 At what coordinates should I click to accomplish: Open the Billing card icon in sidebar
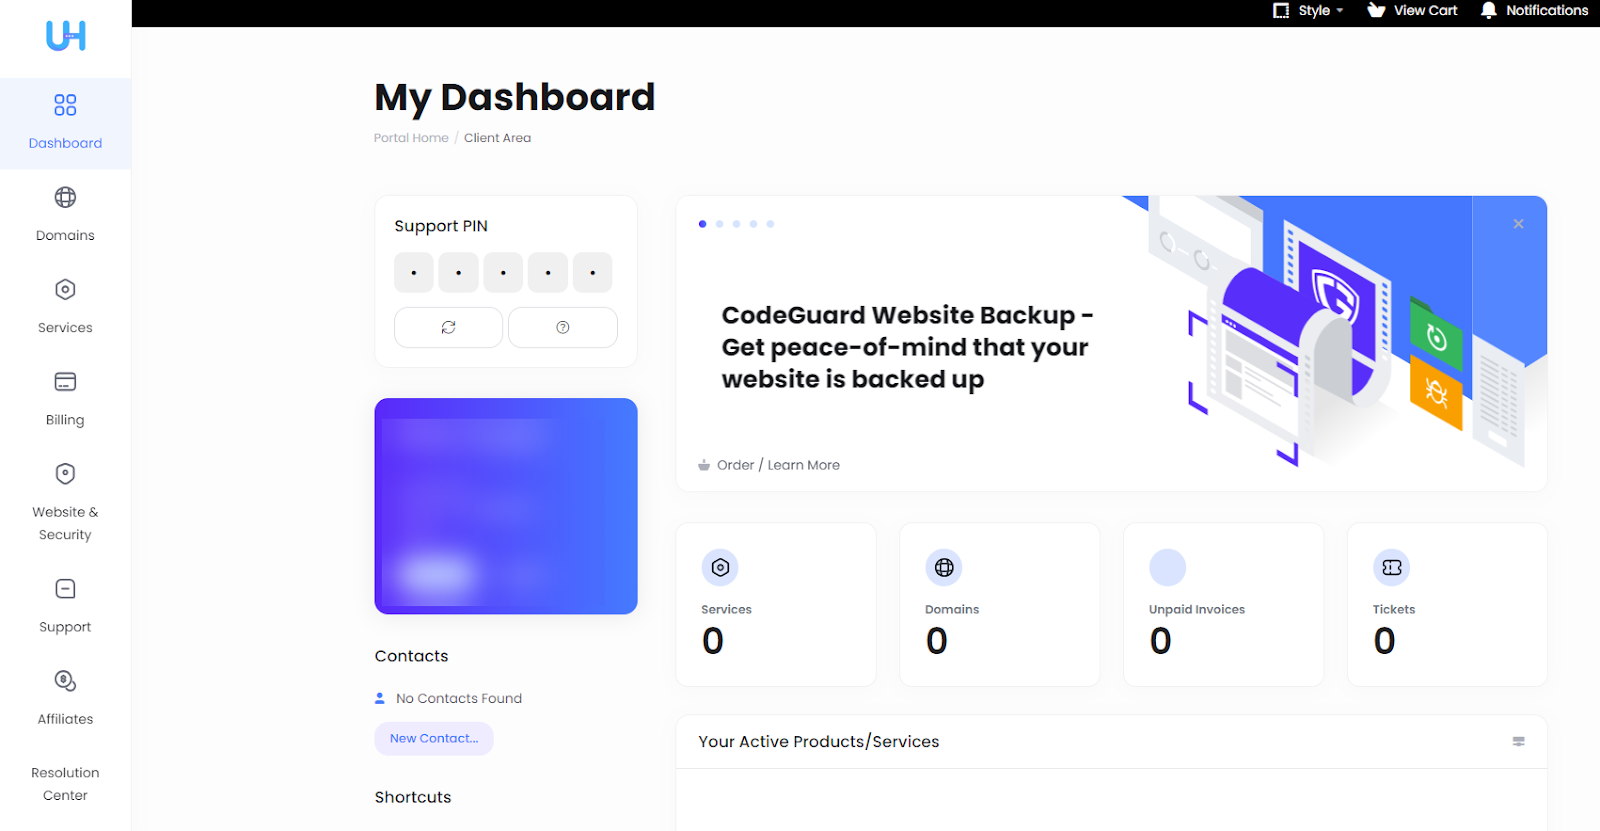(x=65, y=382)
